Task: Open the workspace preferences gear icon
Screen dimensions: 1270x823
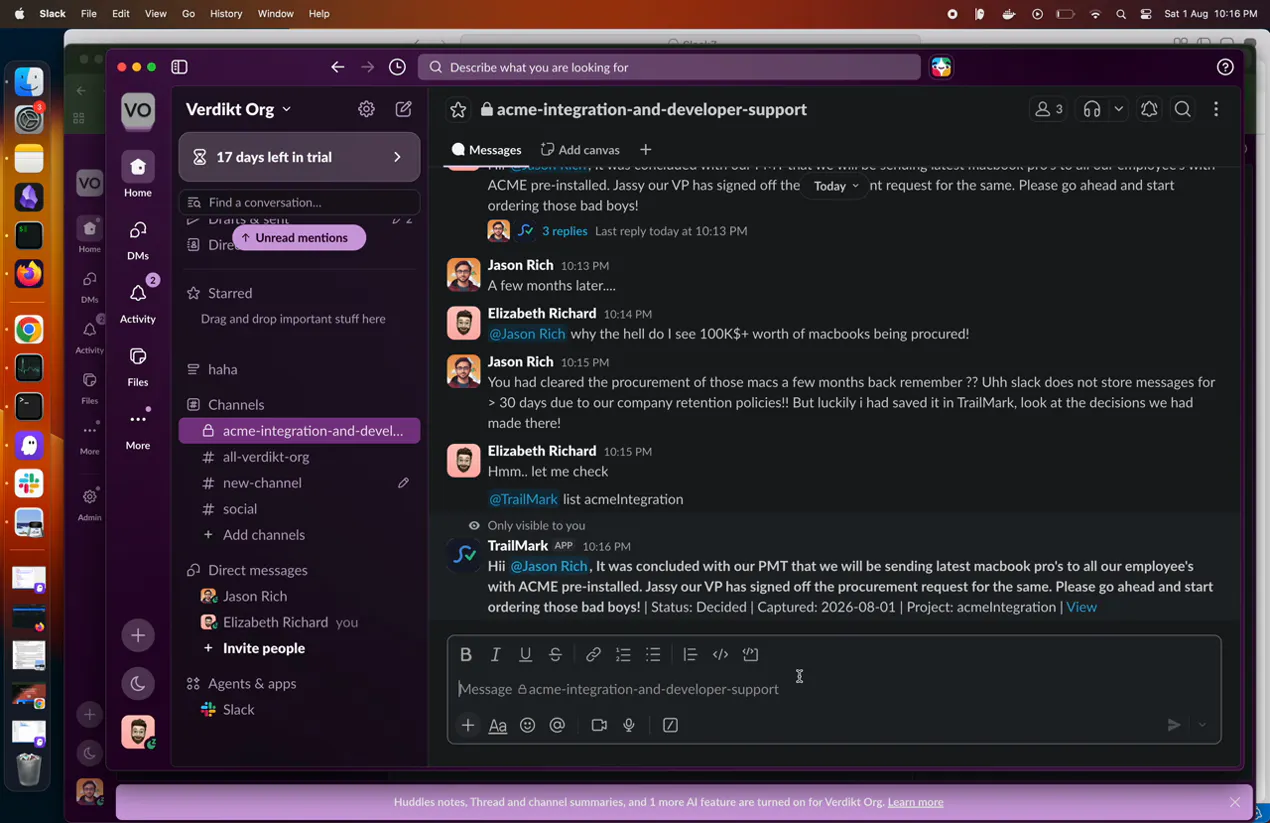Action: 366,109
